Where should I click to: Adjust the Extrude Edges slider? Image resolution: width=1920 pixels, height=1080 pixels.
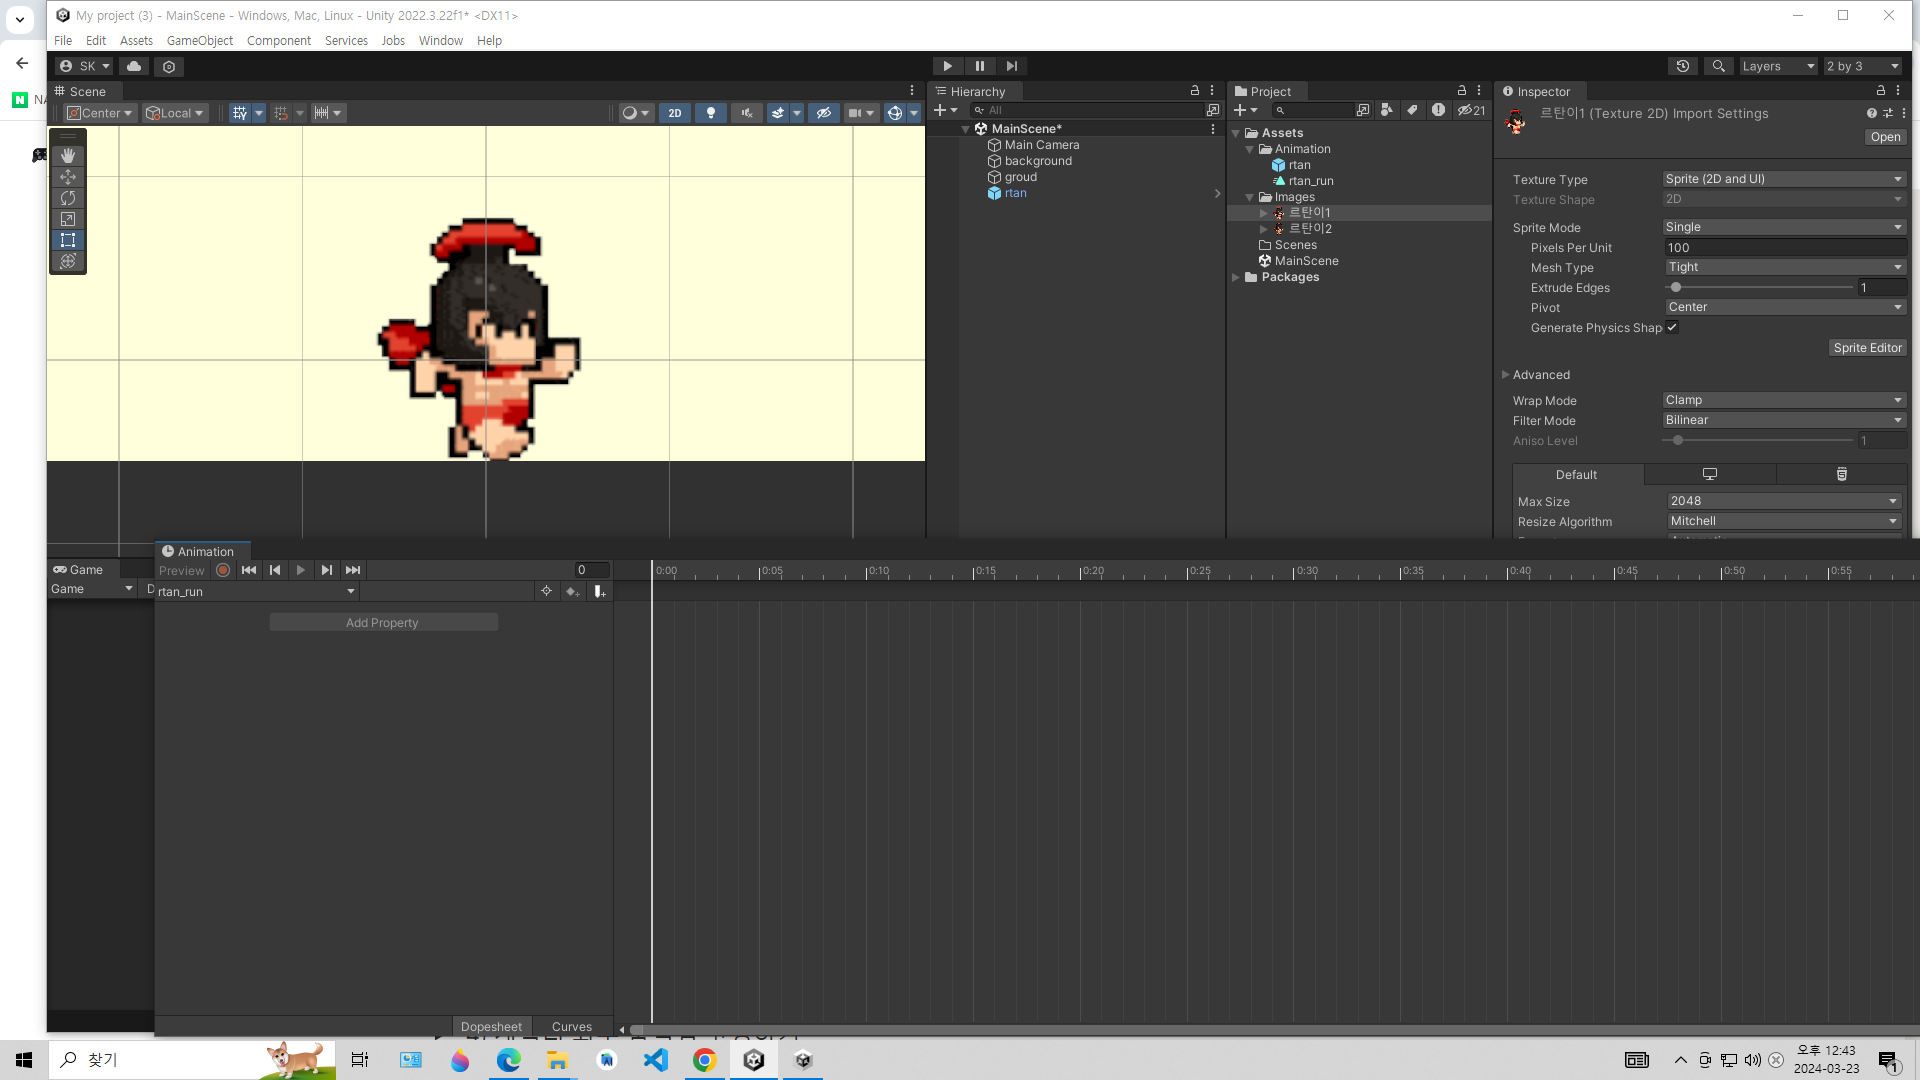(x=1758, y=287)
